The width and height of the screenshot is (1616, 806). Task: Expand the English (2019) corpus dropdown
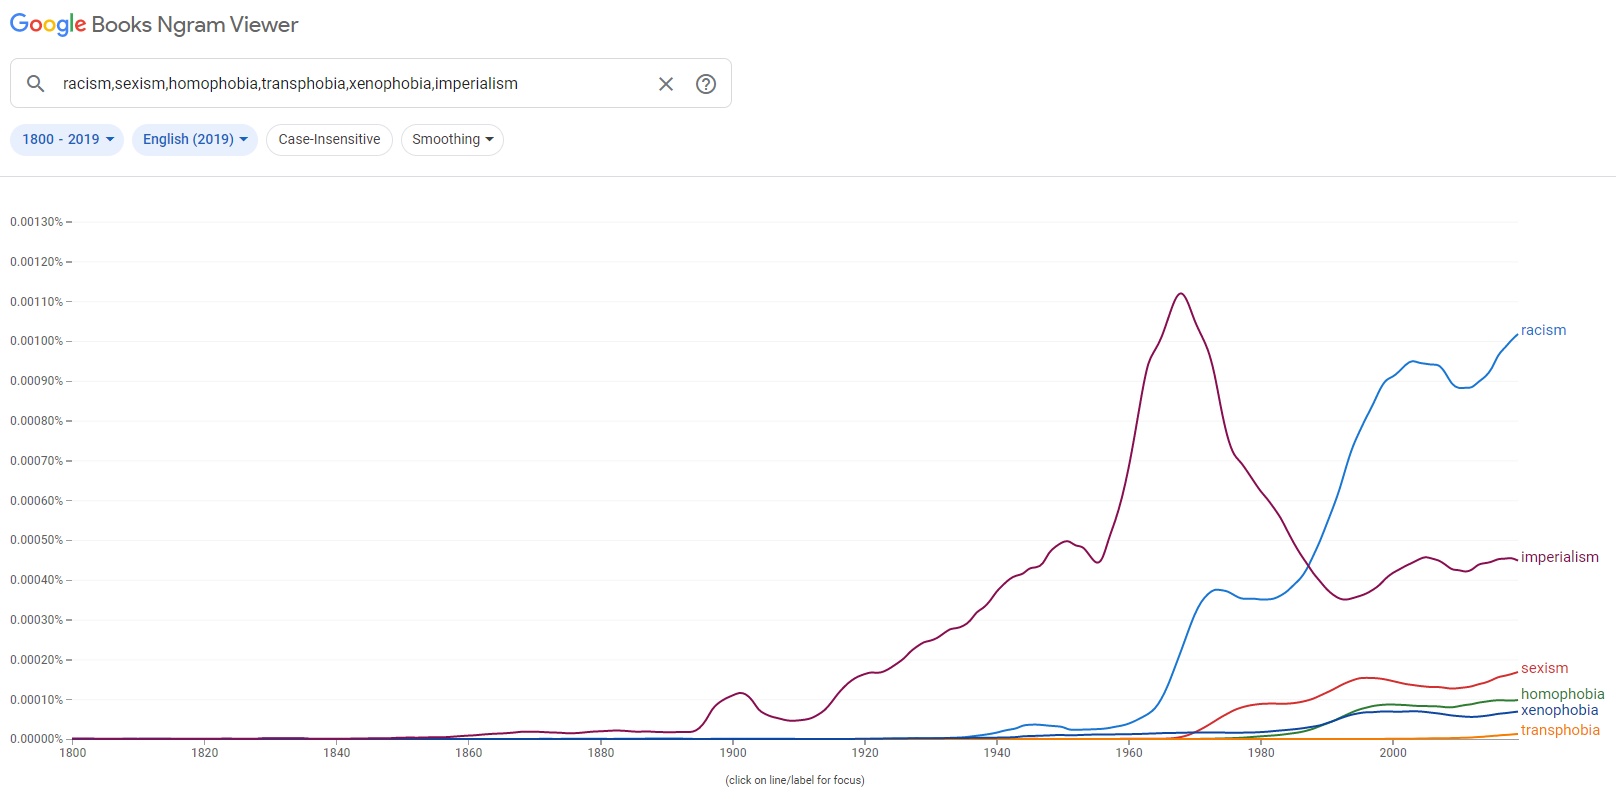click(x=195, y=139)
